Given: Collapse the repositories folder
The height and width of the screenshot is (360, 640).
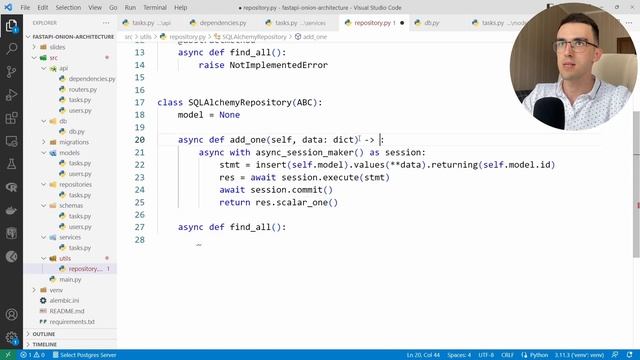Looking at the screenshot, I should [x=75, y=184].
